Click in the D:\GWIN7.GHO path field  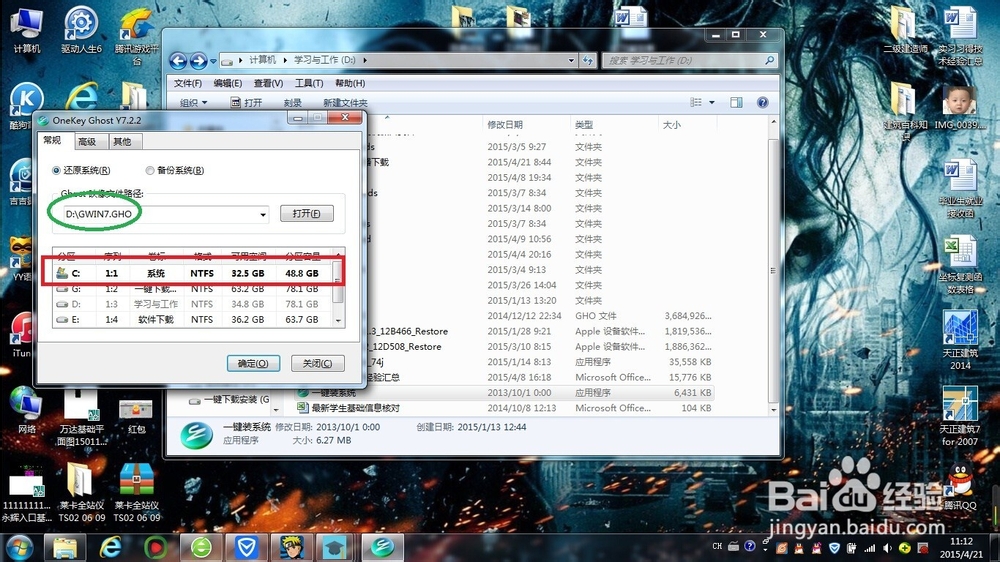pyautogui.click(x=159, y=214)
